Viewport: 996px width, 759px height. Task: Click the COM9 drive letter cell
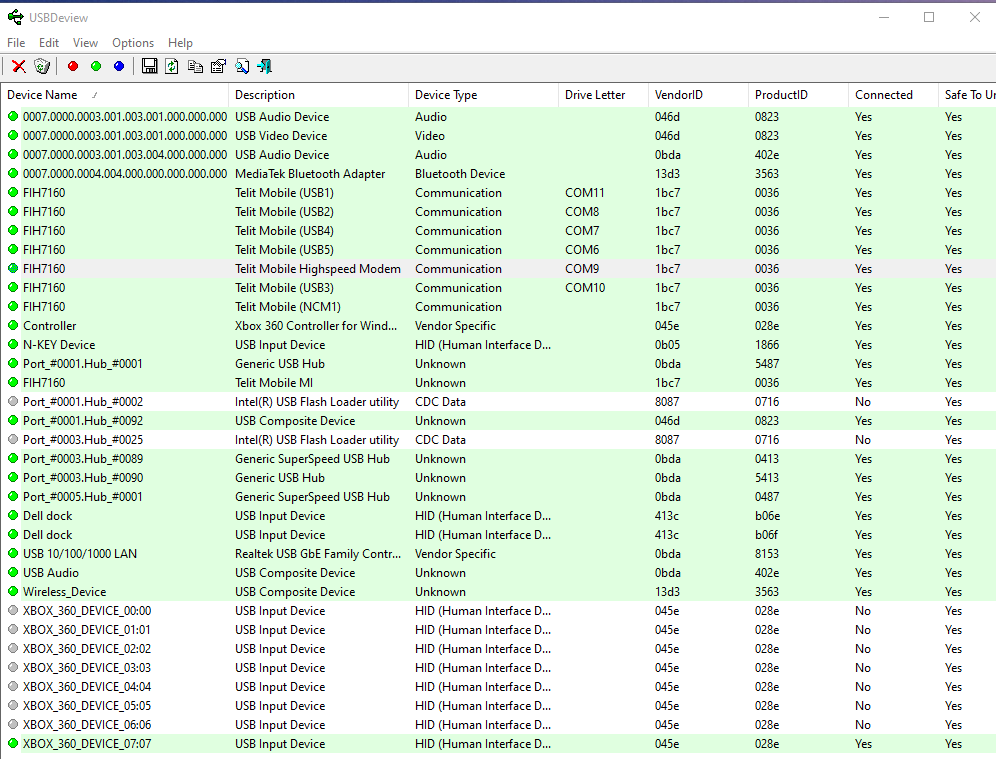(x=582, y=269)
